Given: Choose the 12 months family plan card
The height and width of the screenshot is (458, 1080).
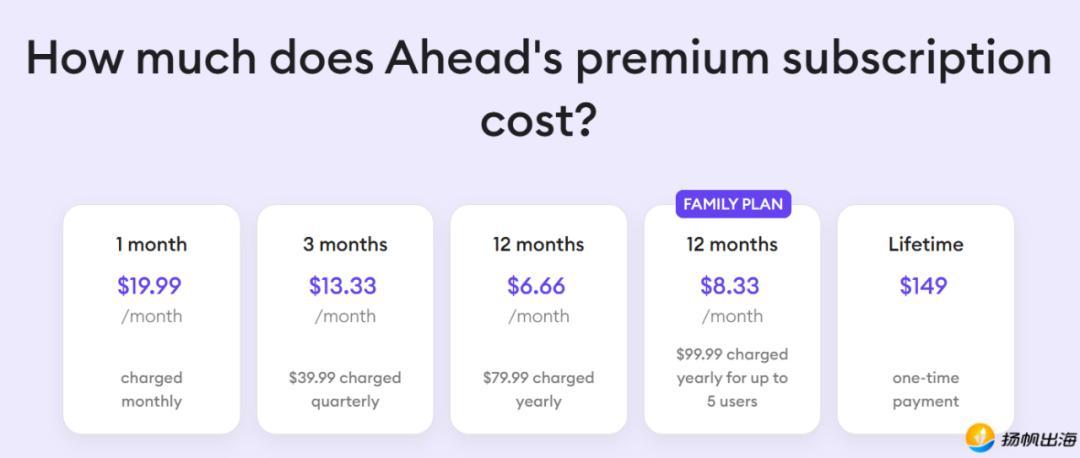Looking at the screenshot, I should coord(732,319).
